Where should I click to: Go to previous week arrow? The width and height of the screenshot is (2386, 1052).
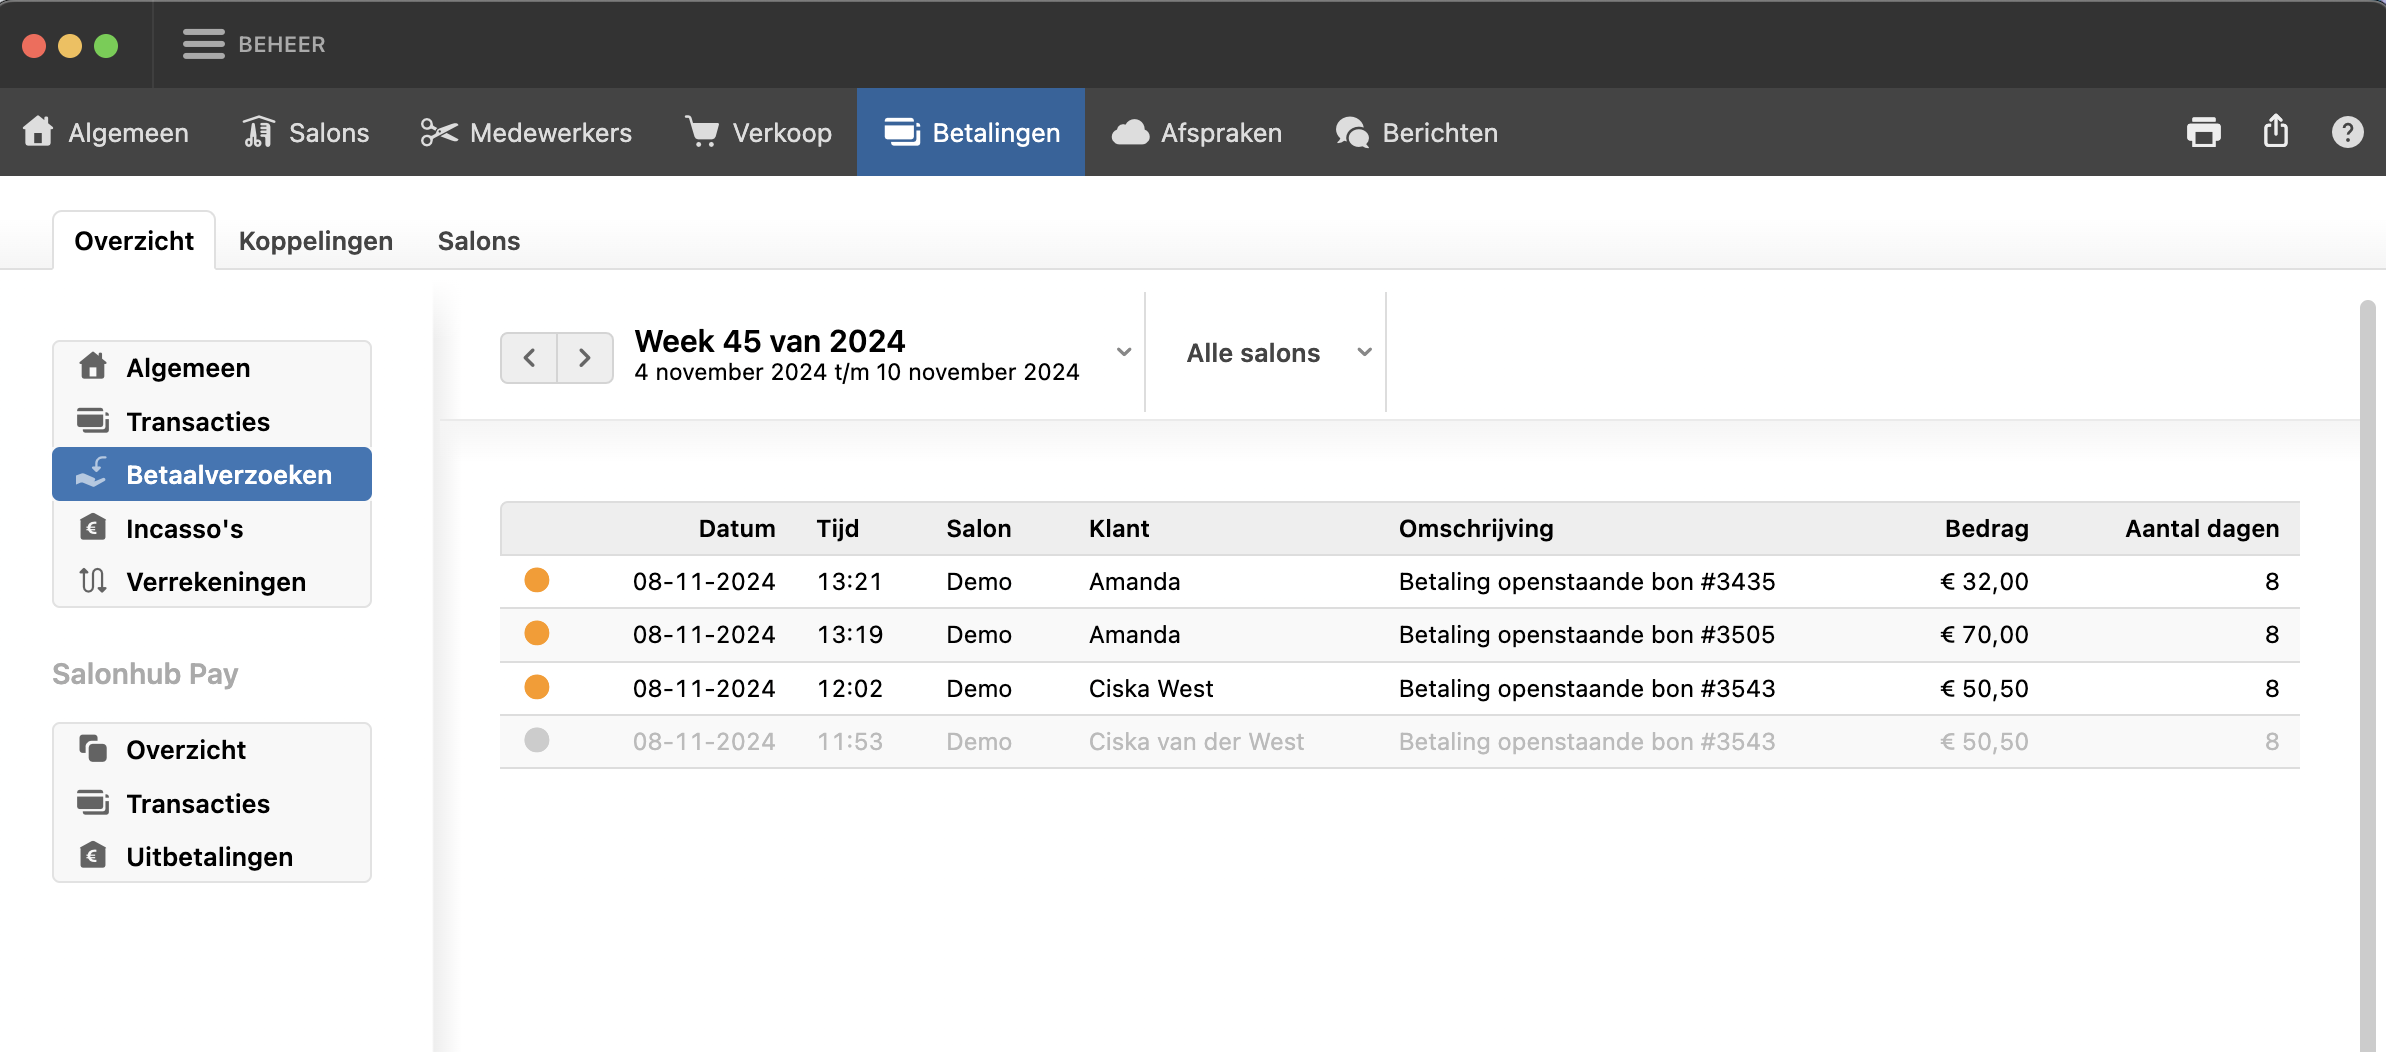click(x=529, y=357)
